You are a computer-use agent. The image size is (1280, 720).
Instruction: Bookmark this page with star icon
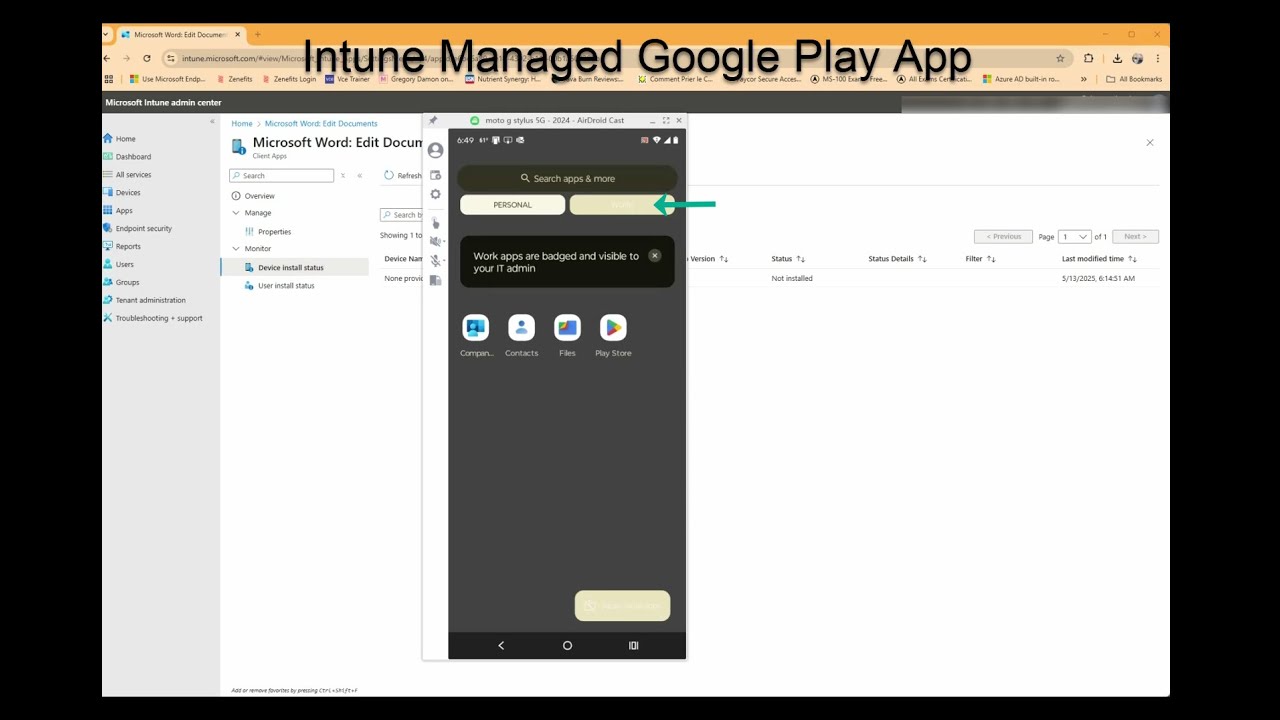click(1060, 58)
